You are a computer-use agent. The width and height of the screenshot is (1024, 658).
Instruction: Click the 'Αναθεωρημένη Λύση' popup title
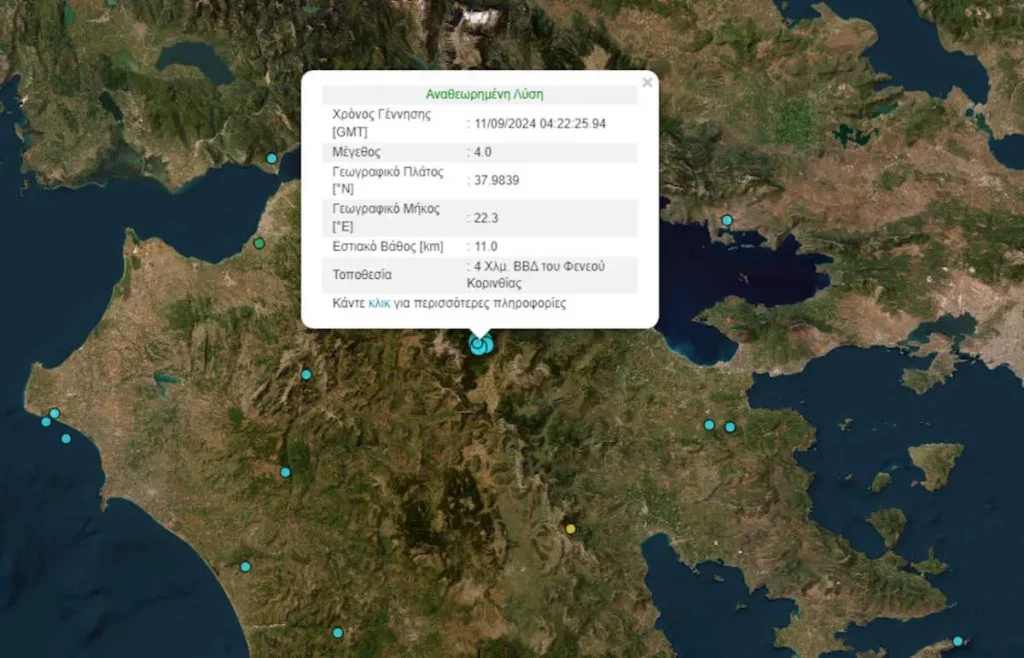click(x=479, y=94)
